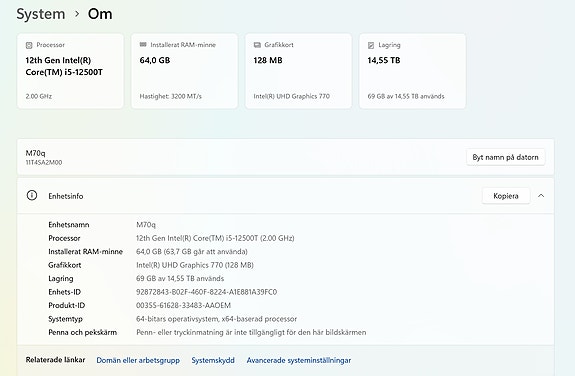
Task: Click the 14,55 TB storage value
Action: pos(384,60)
